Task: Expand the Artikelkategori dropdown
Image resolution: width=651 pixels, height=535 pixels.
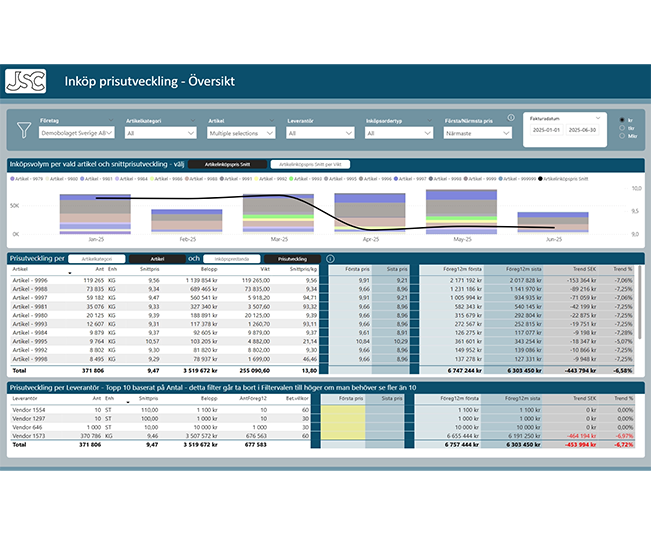Action: click(161, 133)
